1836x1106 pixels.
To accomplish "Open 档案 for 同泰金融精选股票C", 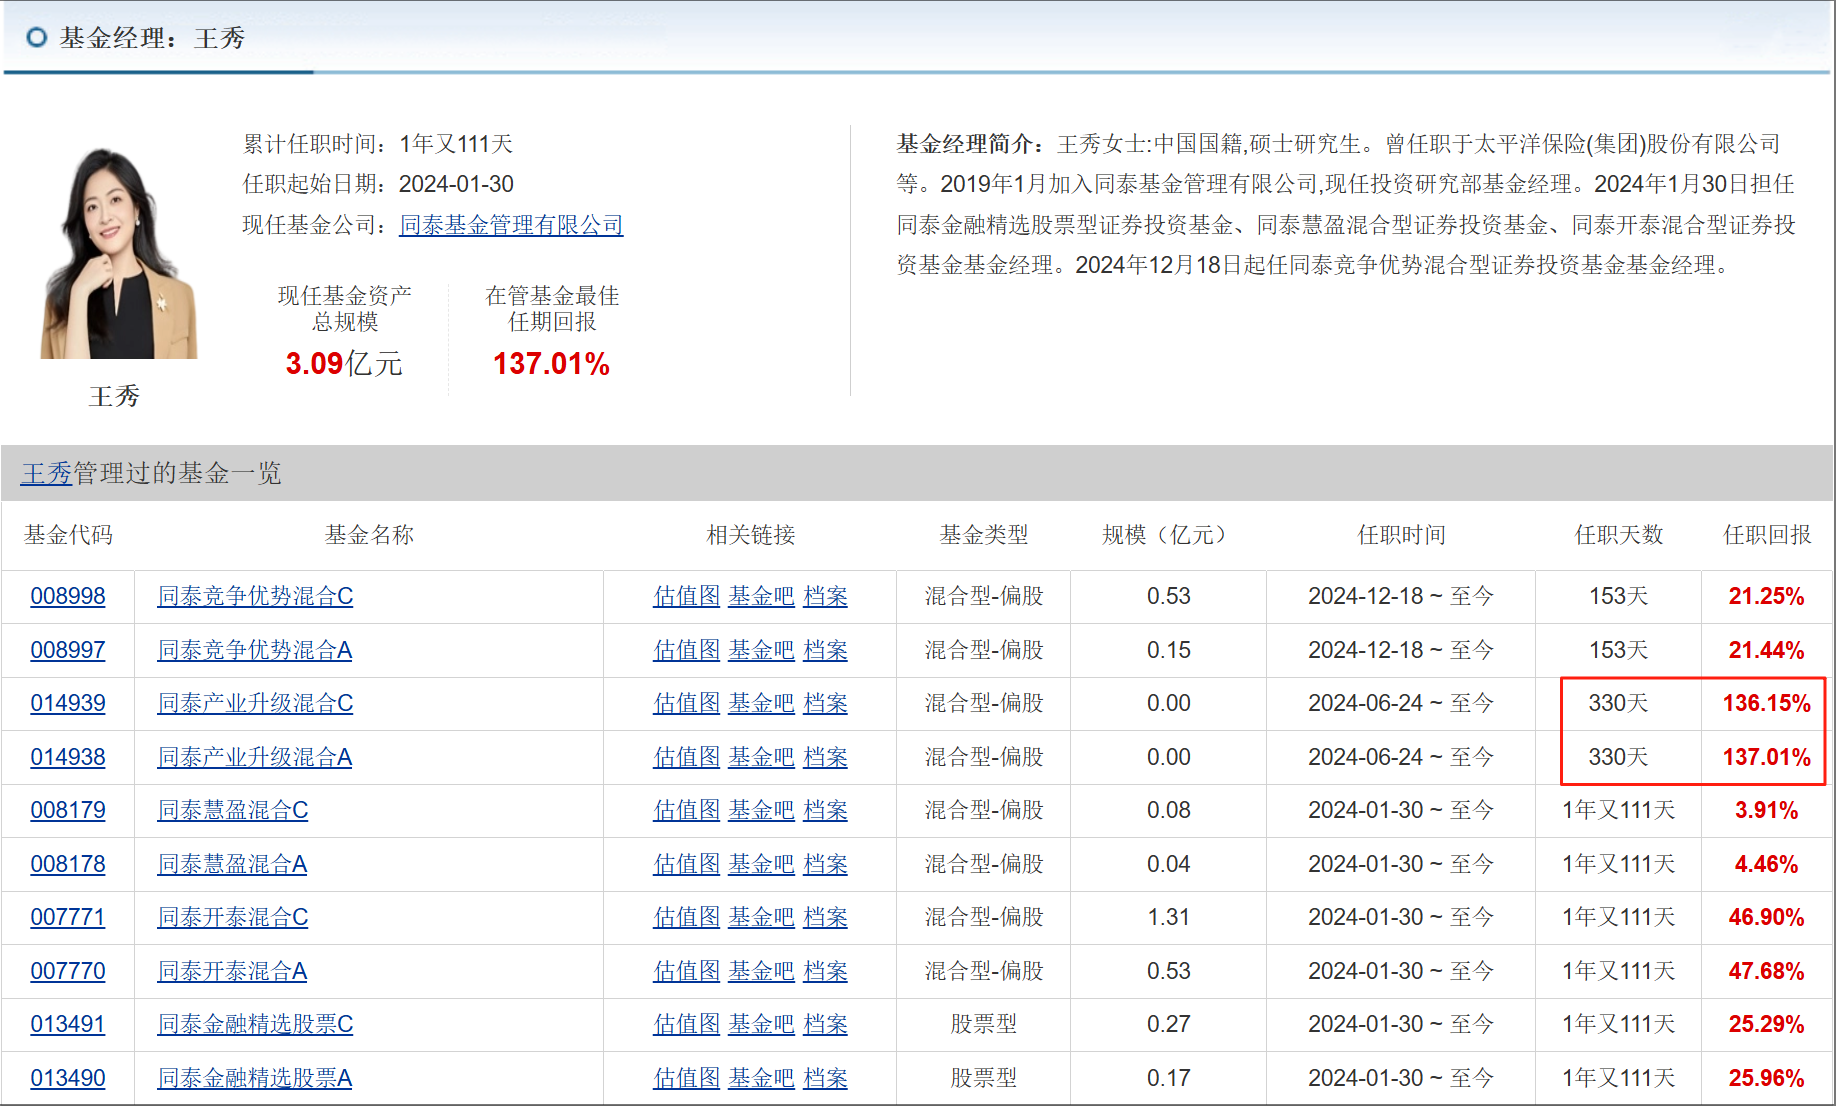I will tap(826, 1024).
